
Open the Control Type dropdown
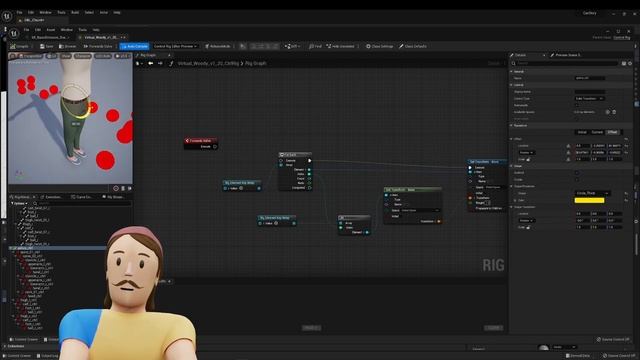click(x=589, y=98)
